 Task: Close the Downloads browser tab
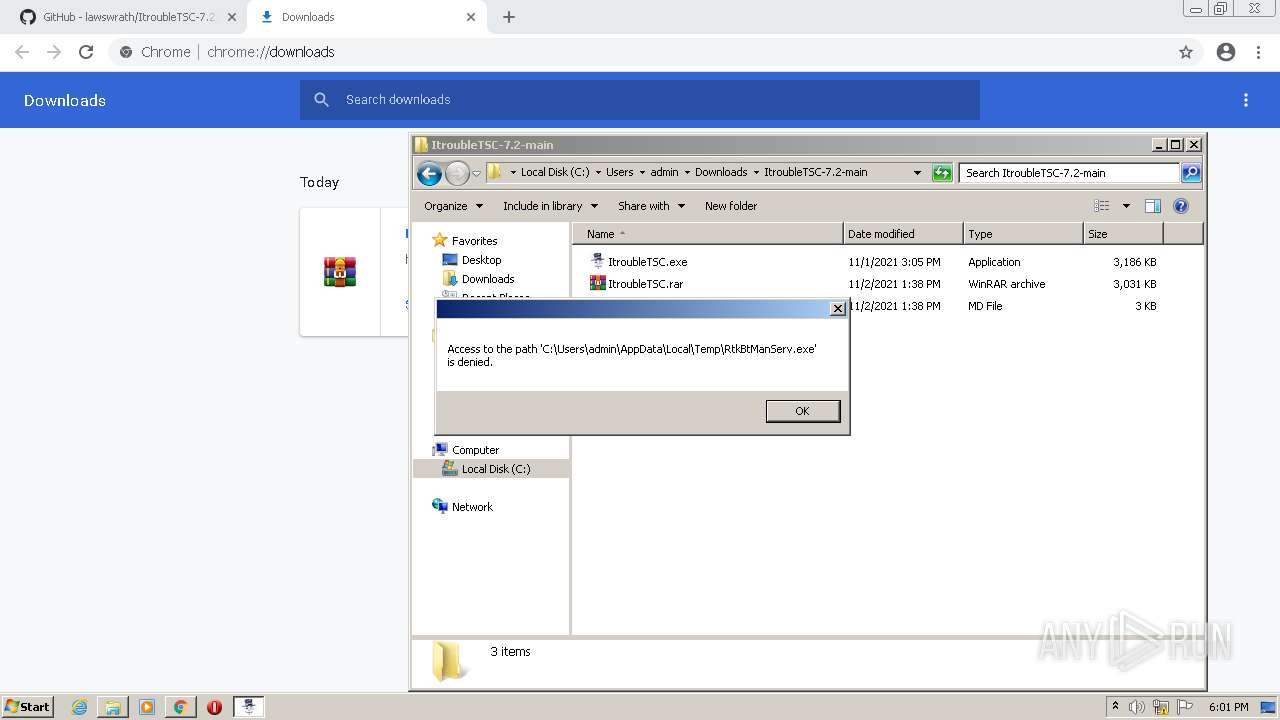click(x=470, y=17)
